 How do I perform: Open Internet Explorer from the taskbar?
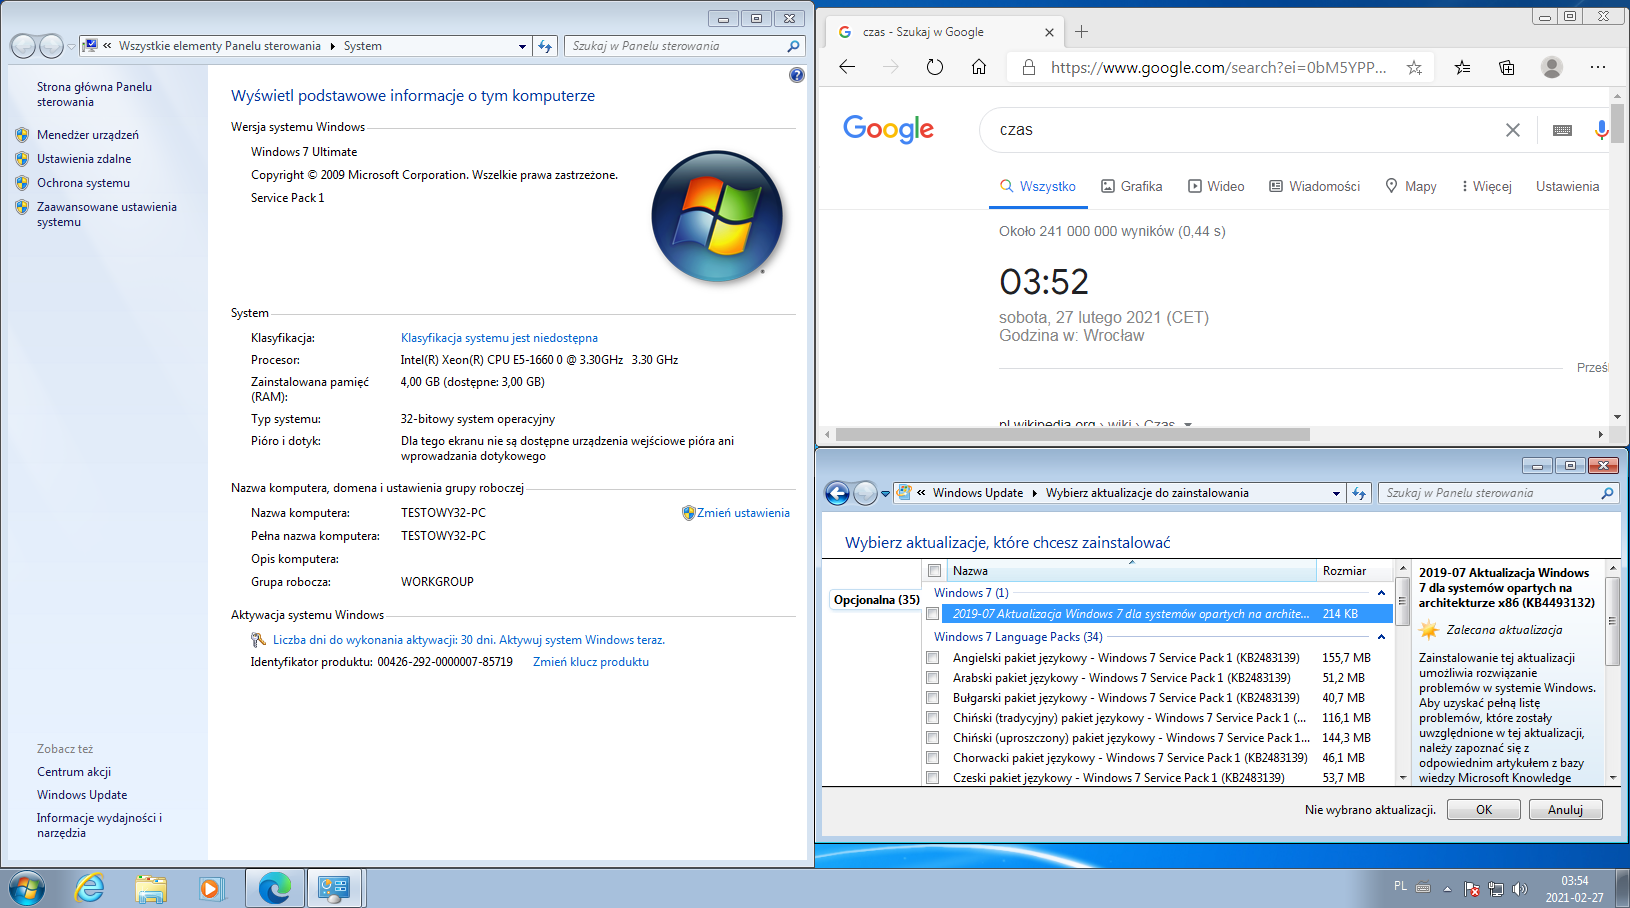pos(90,888)
